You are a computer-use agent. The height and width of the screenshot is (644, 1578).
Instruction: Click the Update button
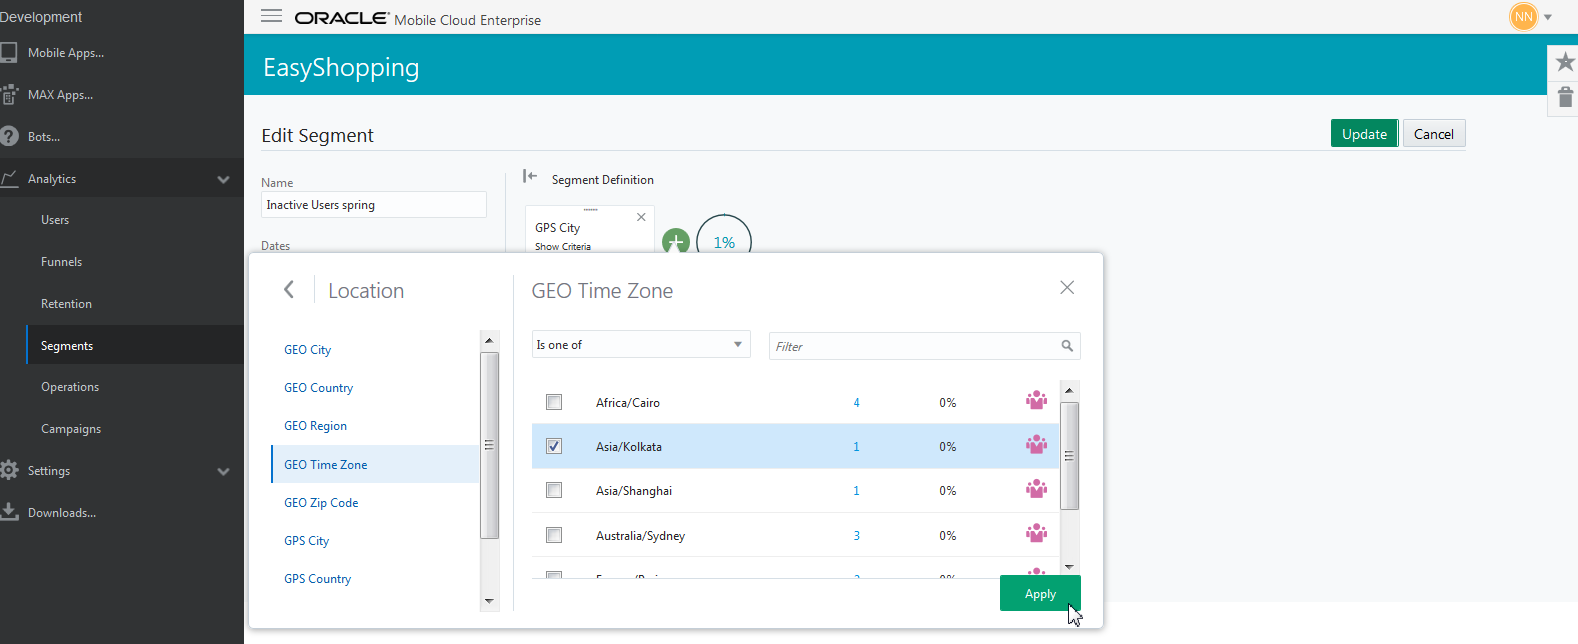1364,134
